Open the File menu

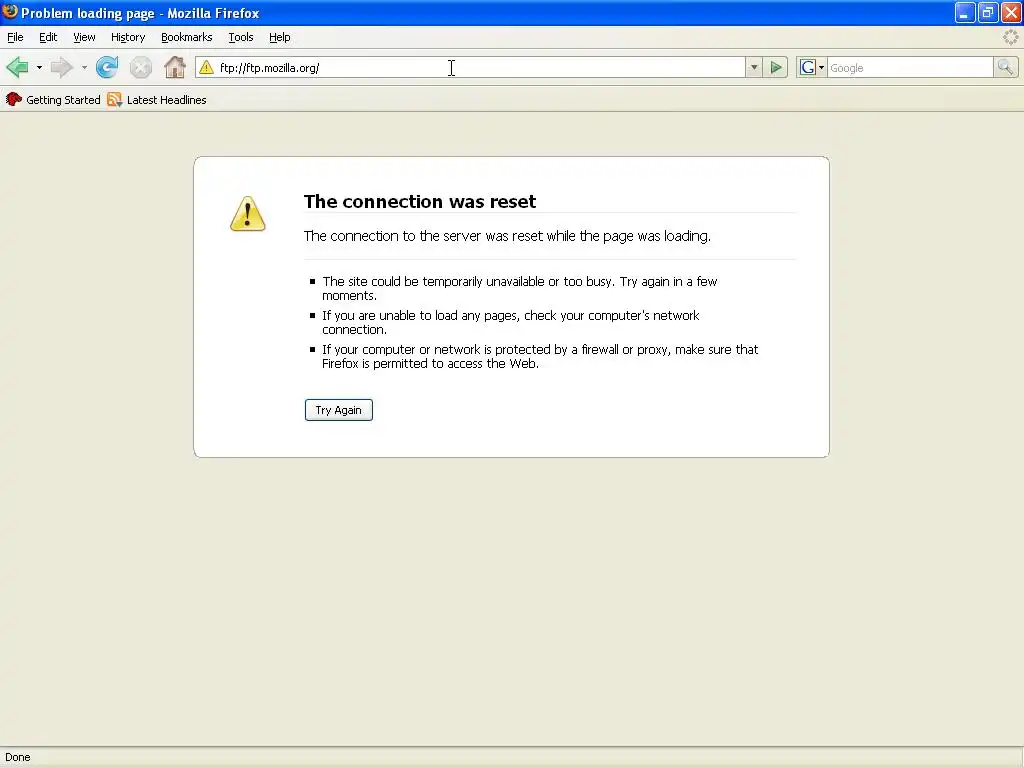point(15,37)
